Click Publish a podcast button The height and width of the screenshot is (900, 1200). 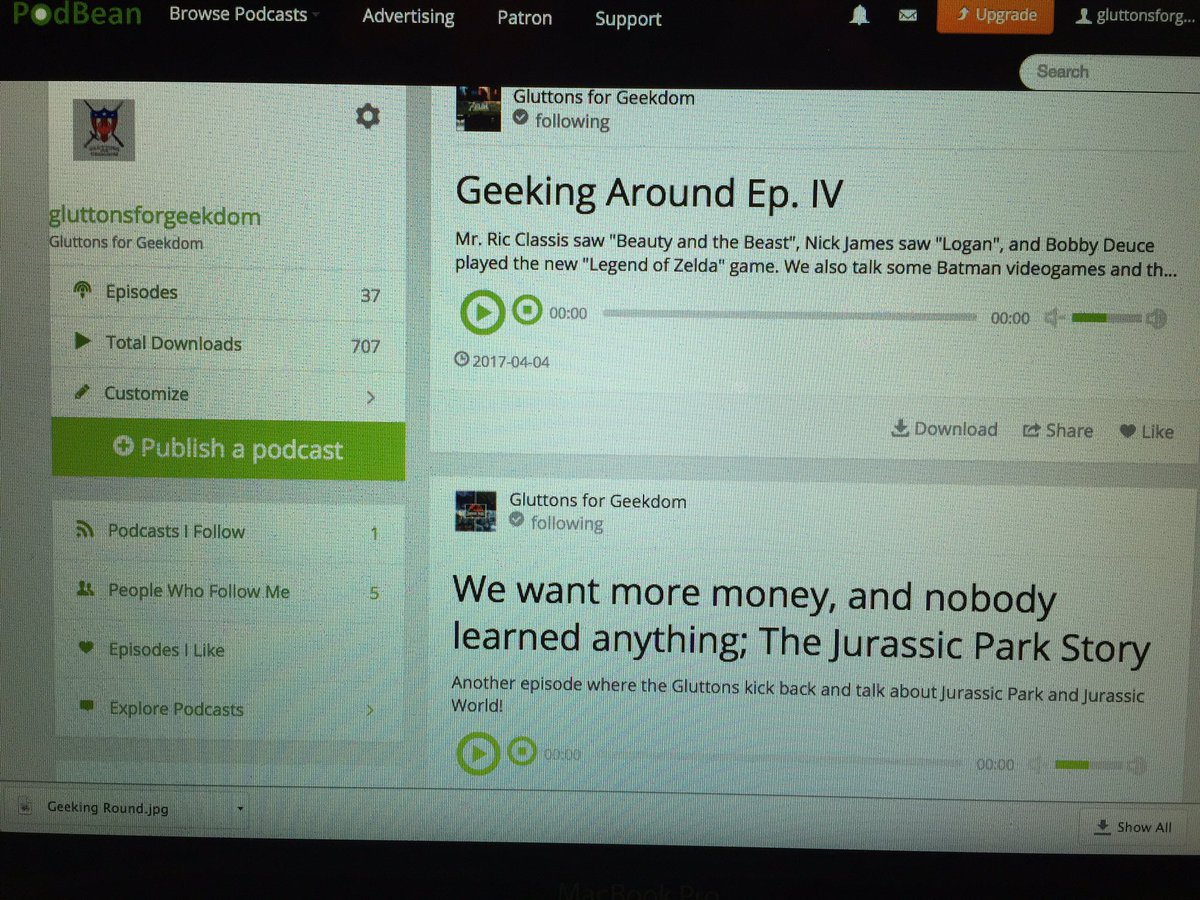228,449
